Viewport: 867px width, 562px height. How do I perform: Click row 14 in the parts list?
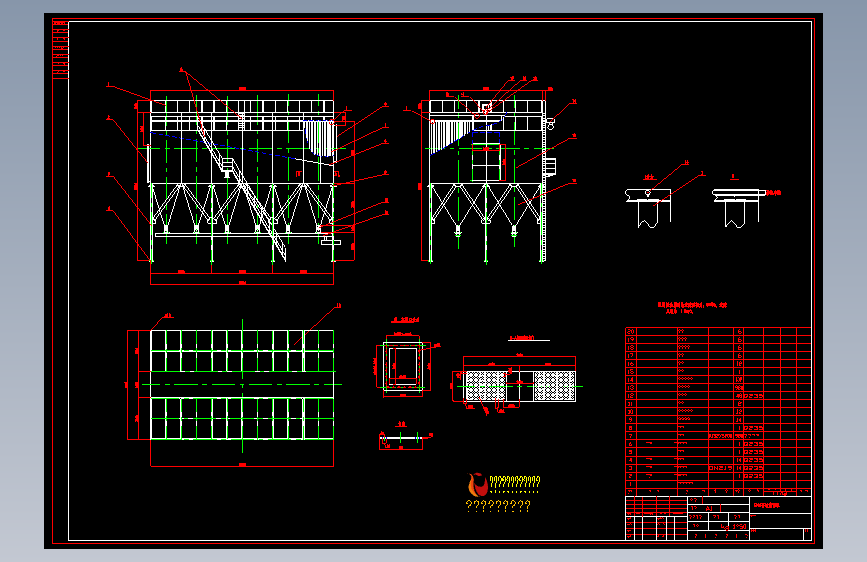[718, 379]
